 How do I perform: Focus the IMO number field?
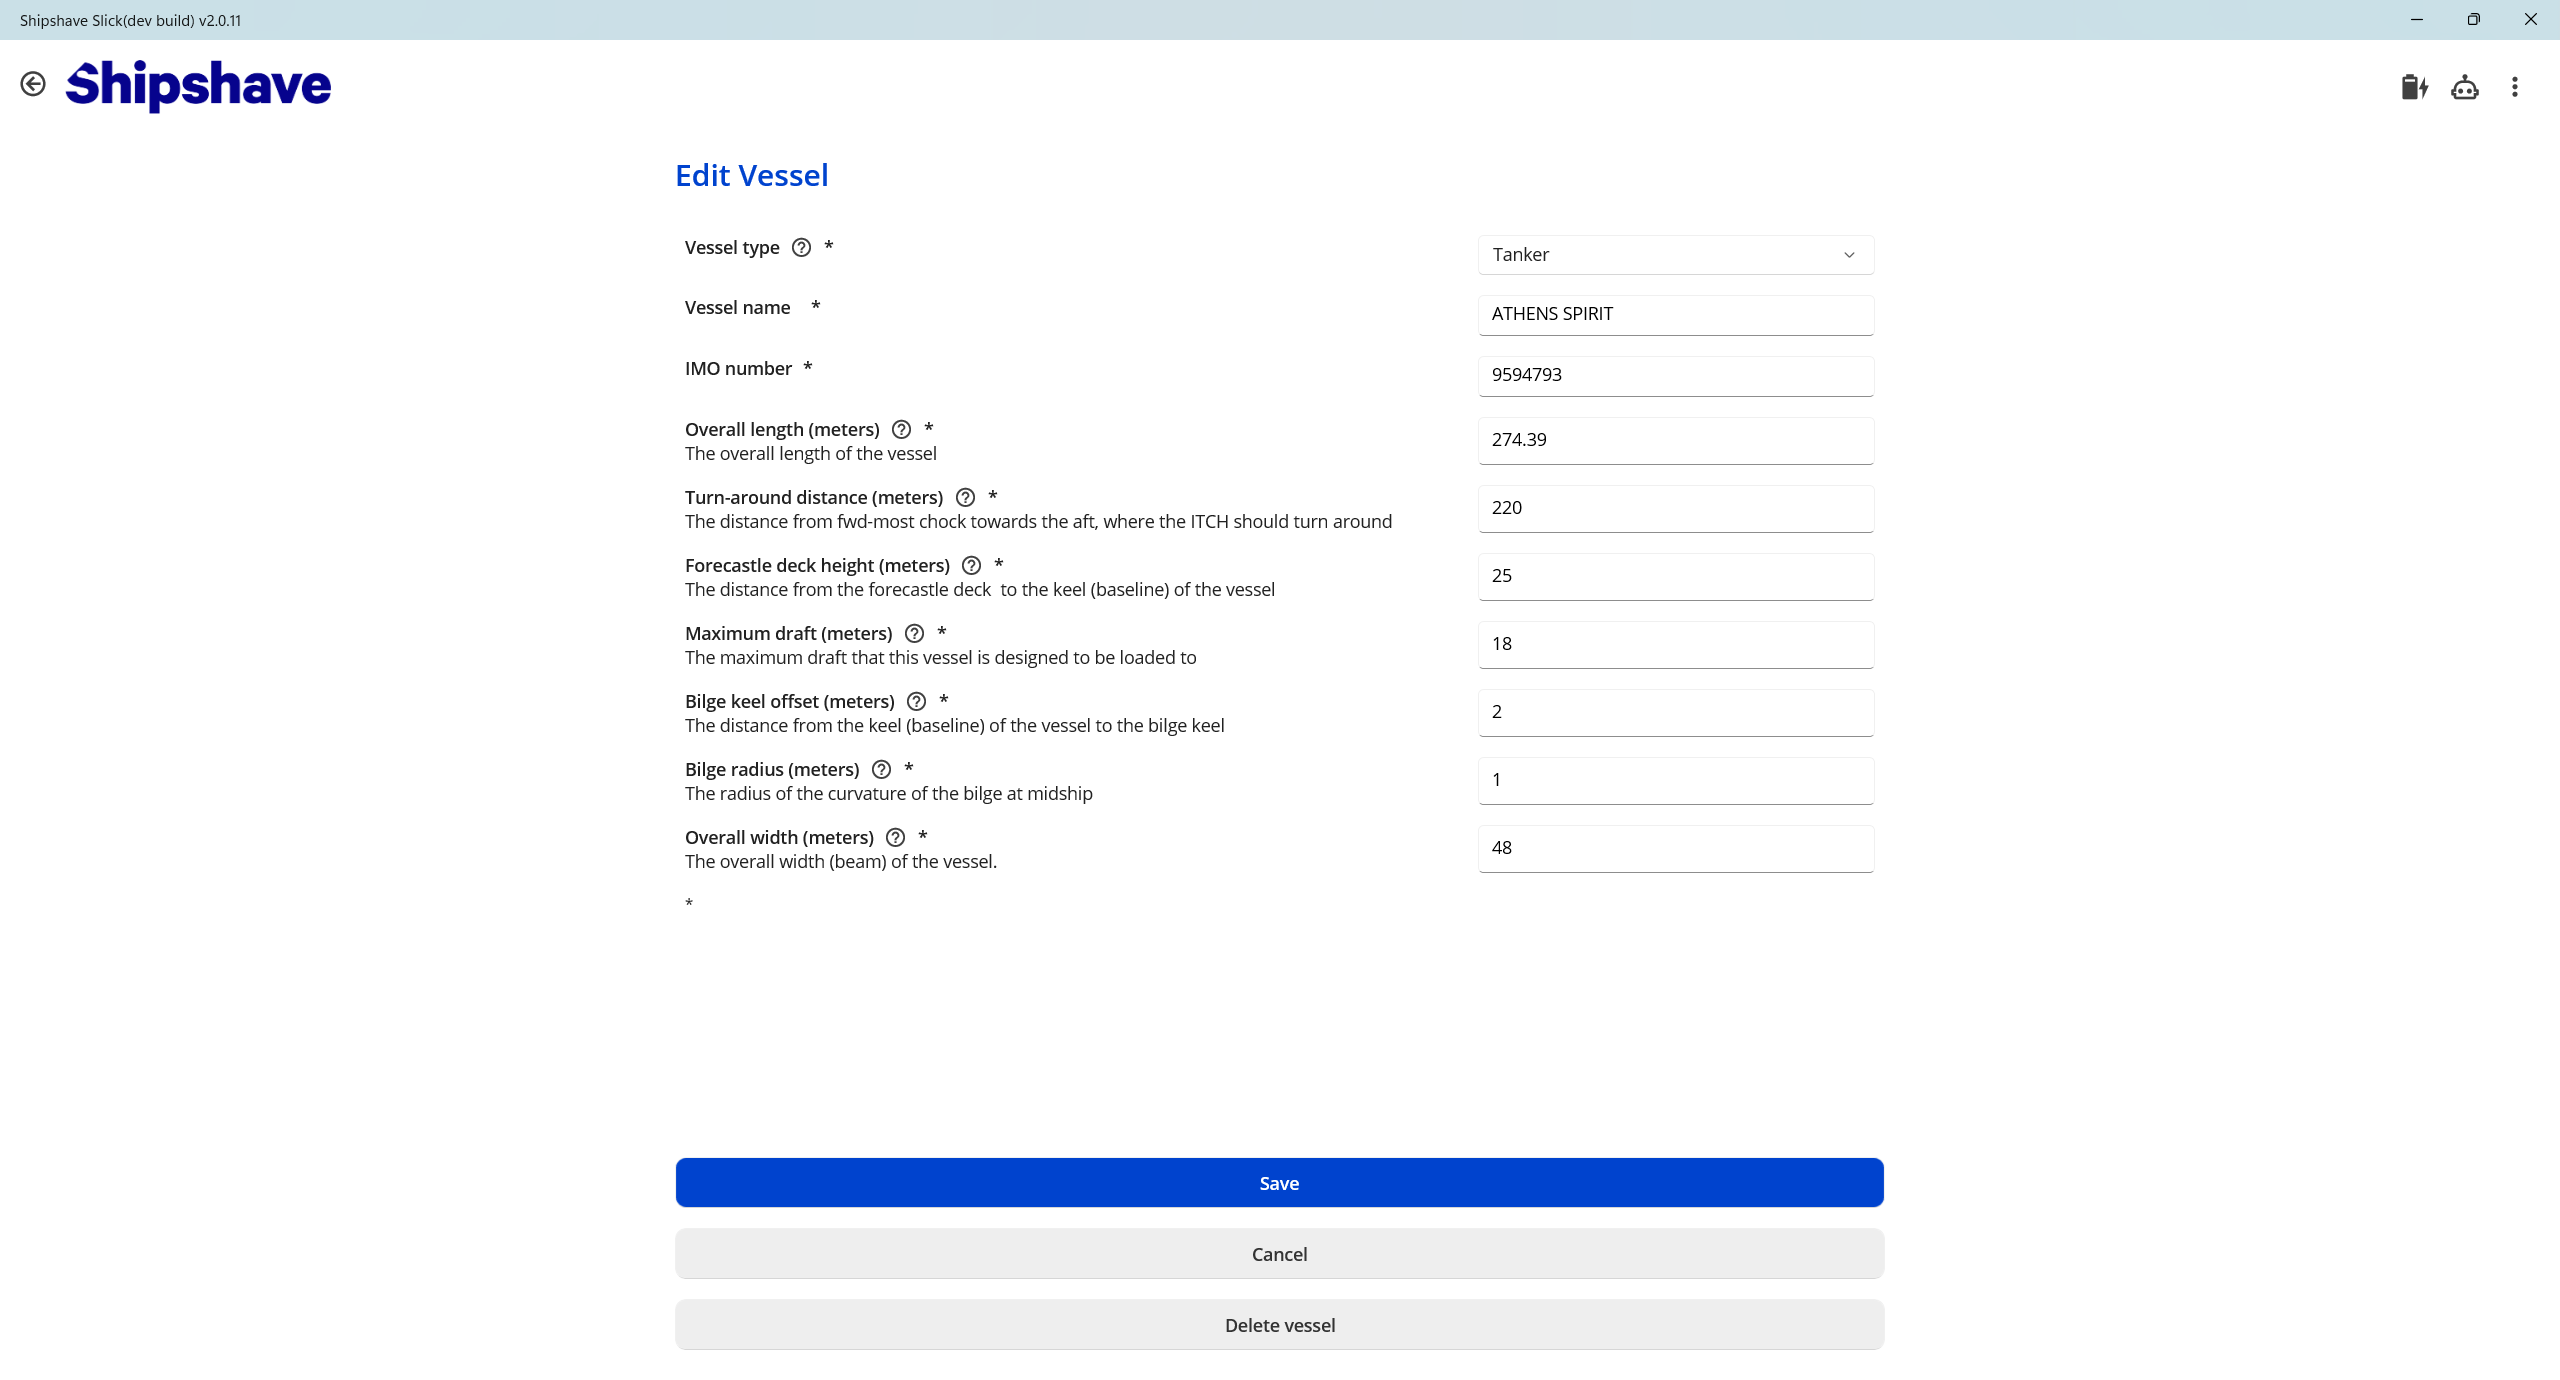(1675, 376)
